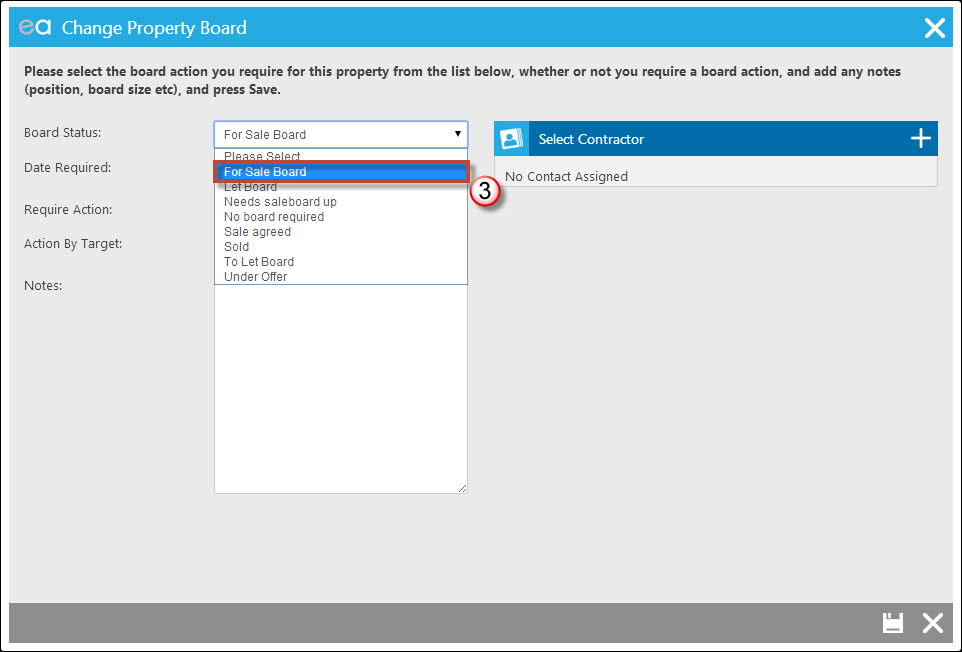962x652 pixels.
Task: Choose 'To Let Board' option
Action: 341,262
